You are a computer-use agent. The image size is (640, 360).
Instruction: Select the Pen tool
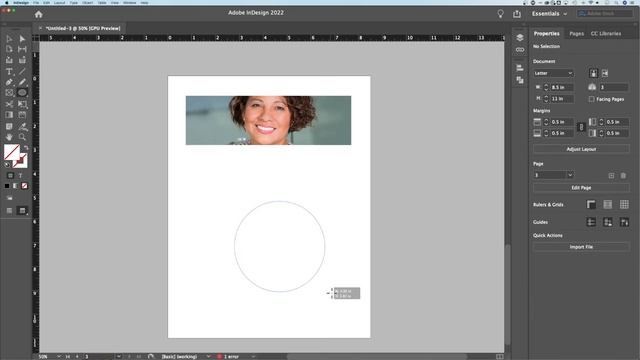point(9,82)
